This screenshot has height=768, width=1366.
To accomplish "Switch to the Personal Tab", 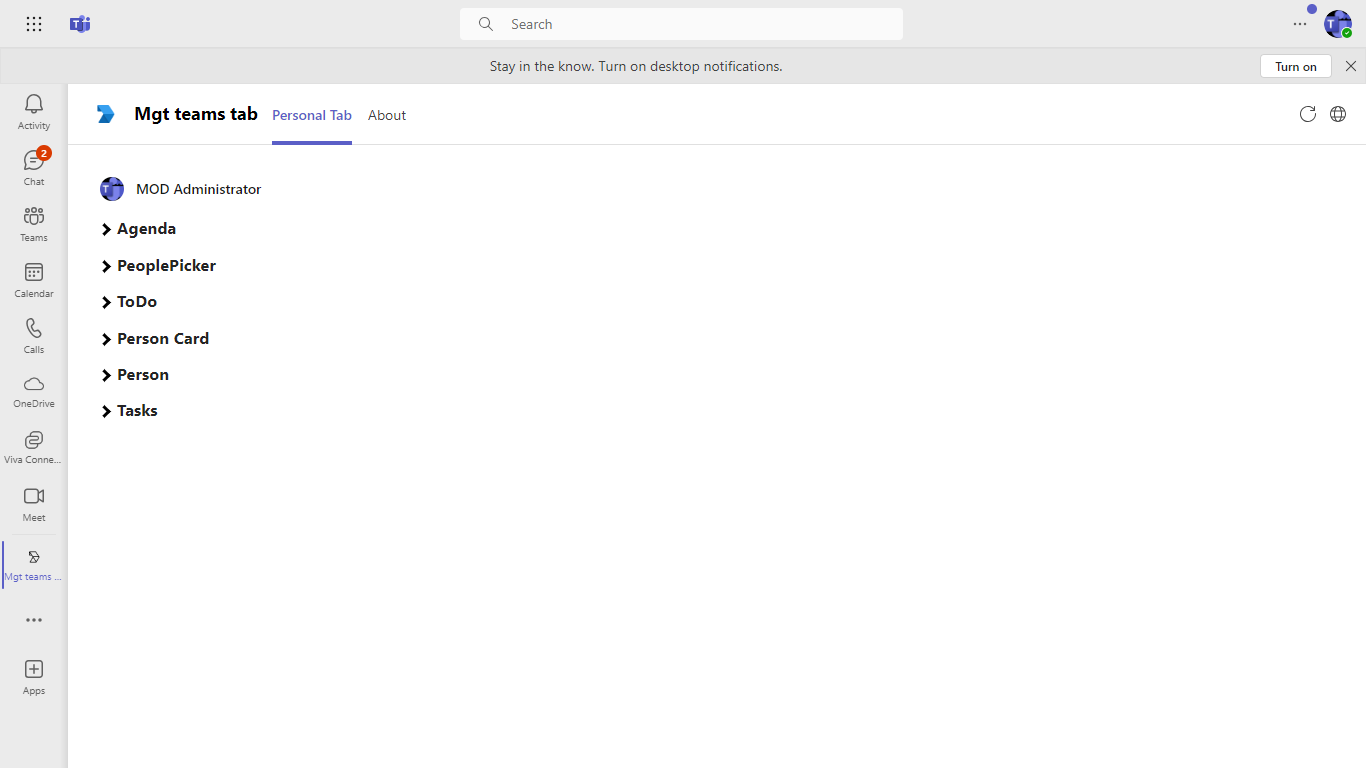I will tap(312, 115).
